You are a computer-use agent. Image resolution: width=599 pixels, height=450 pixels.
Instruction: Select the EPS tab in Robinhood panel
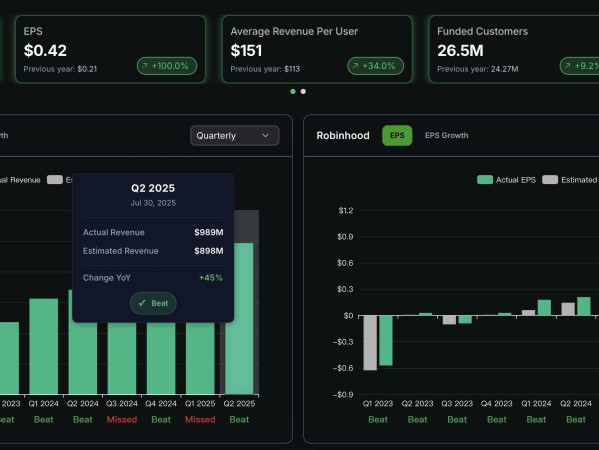397,135
